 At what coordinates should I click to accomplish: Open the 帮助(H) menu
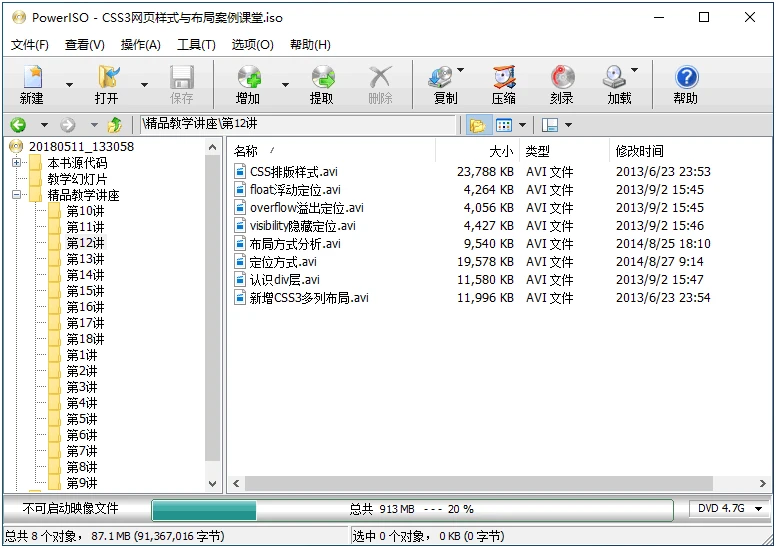click(310, 45)
